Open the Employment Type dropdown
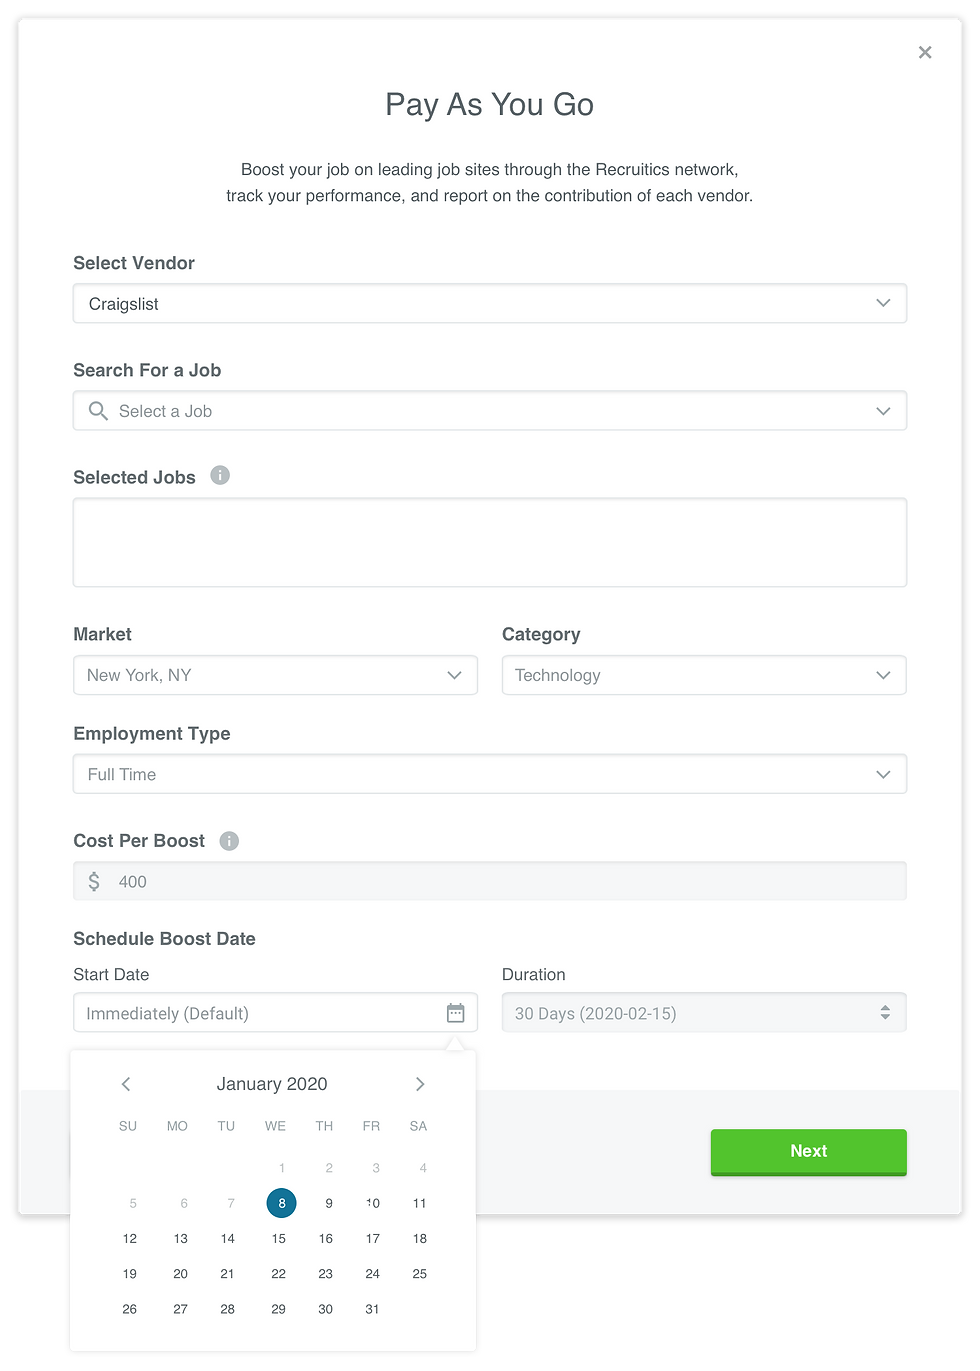The image size is (980, 1371). (490, 774)
